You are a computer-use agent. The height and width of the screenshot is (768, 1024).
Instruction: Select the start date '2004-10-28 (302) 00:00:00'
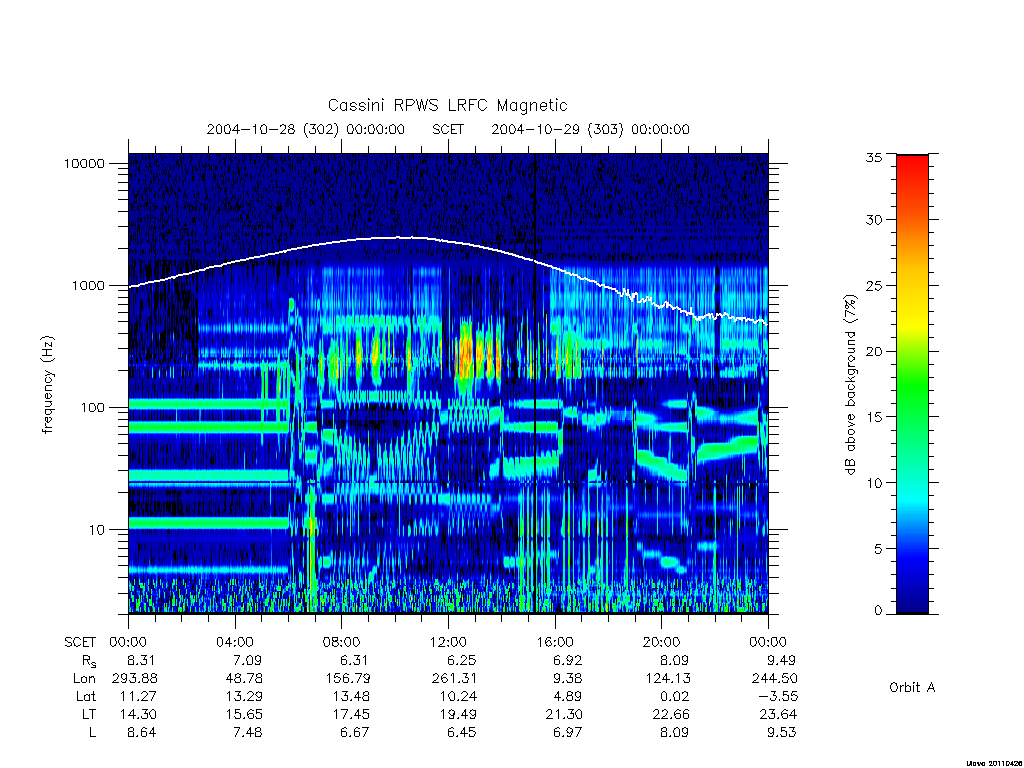(x=306, y=129)
